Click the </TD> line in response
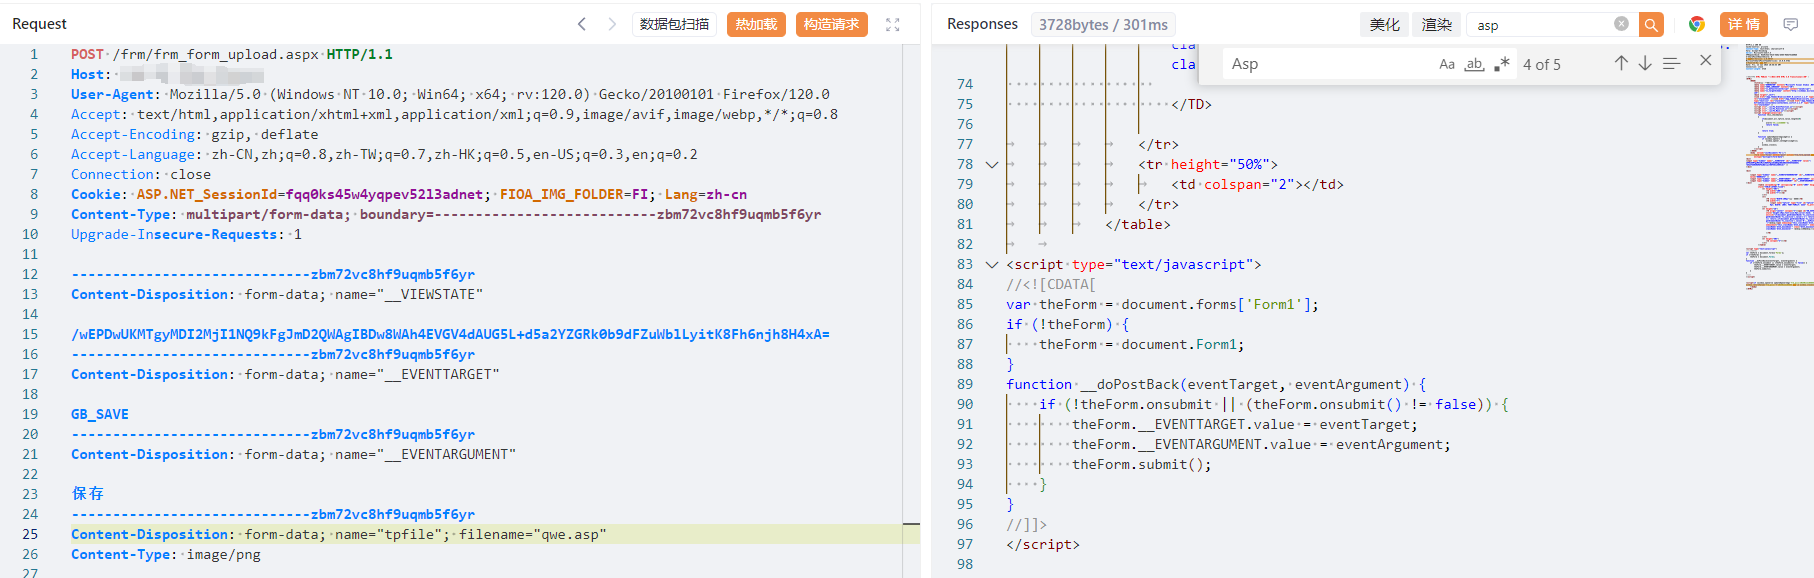The height and width of the screenshot is (578, 1814). coord(1191,105)
